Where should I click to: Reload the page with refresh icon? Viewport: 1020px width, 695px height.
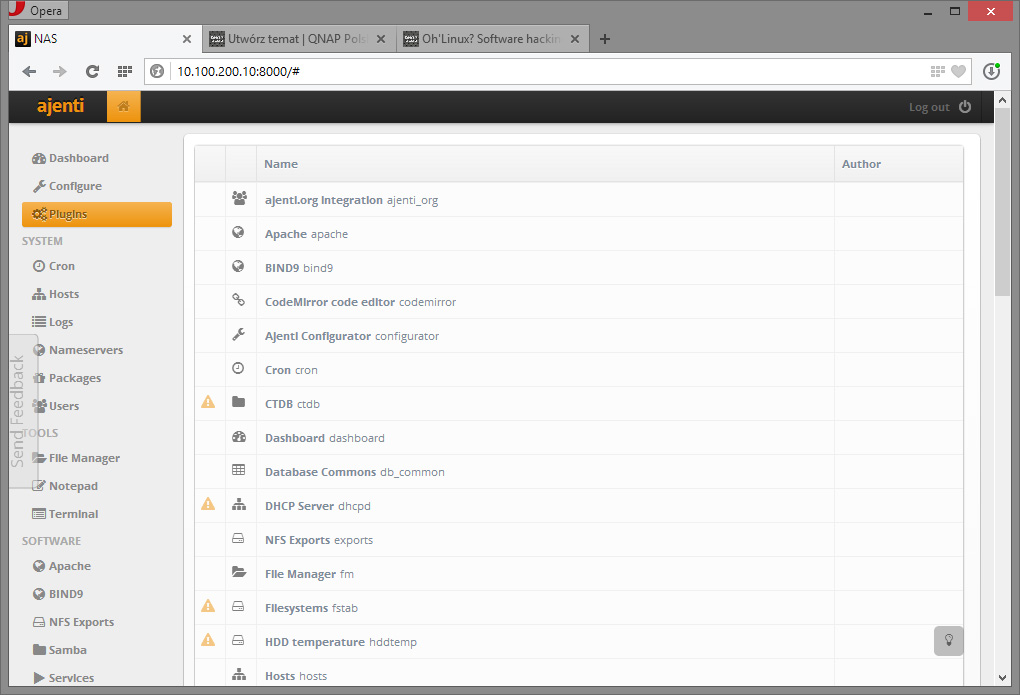click(x=92, y=72)
